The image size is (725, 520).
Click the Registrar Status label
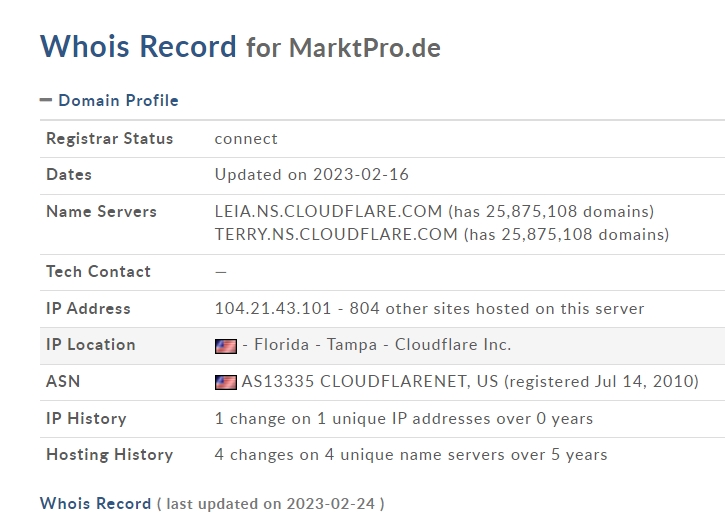click(x=110, y=139)
